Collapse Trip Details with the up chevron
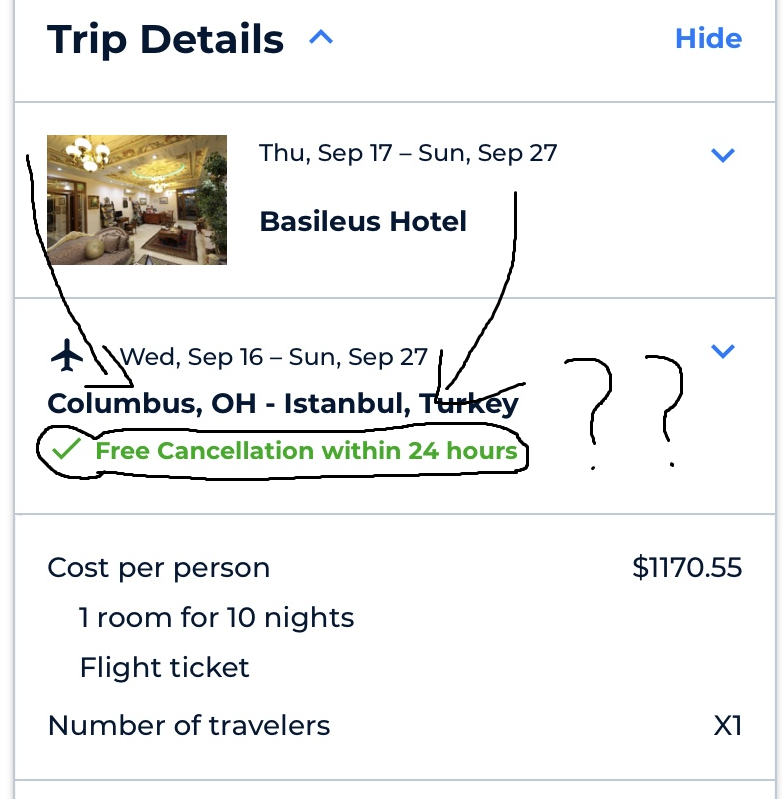Viewport: 783px width, 799px height. (x=321, y=38)
